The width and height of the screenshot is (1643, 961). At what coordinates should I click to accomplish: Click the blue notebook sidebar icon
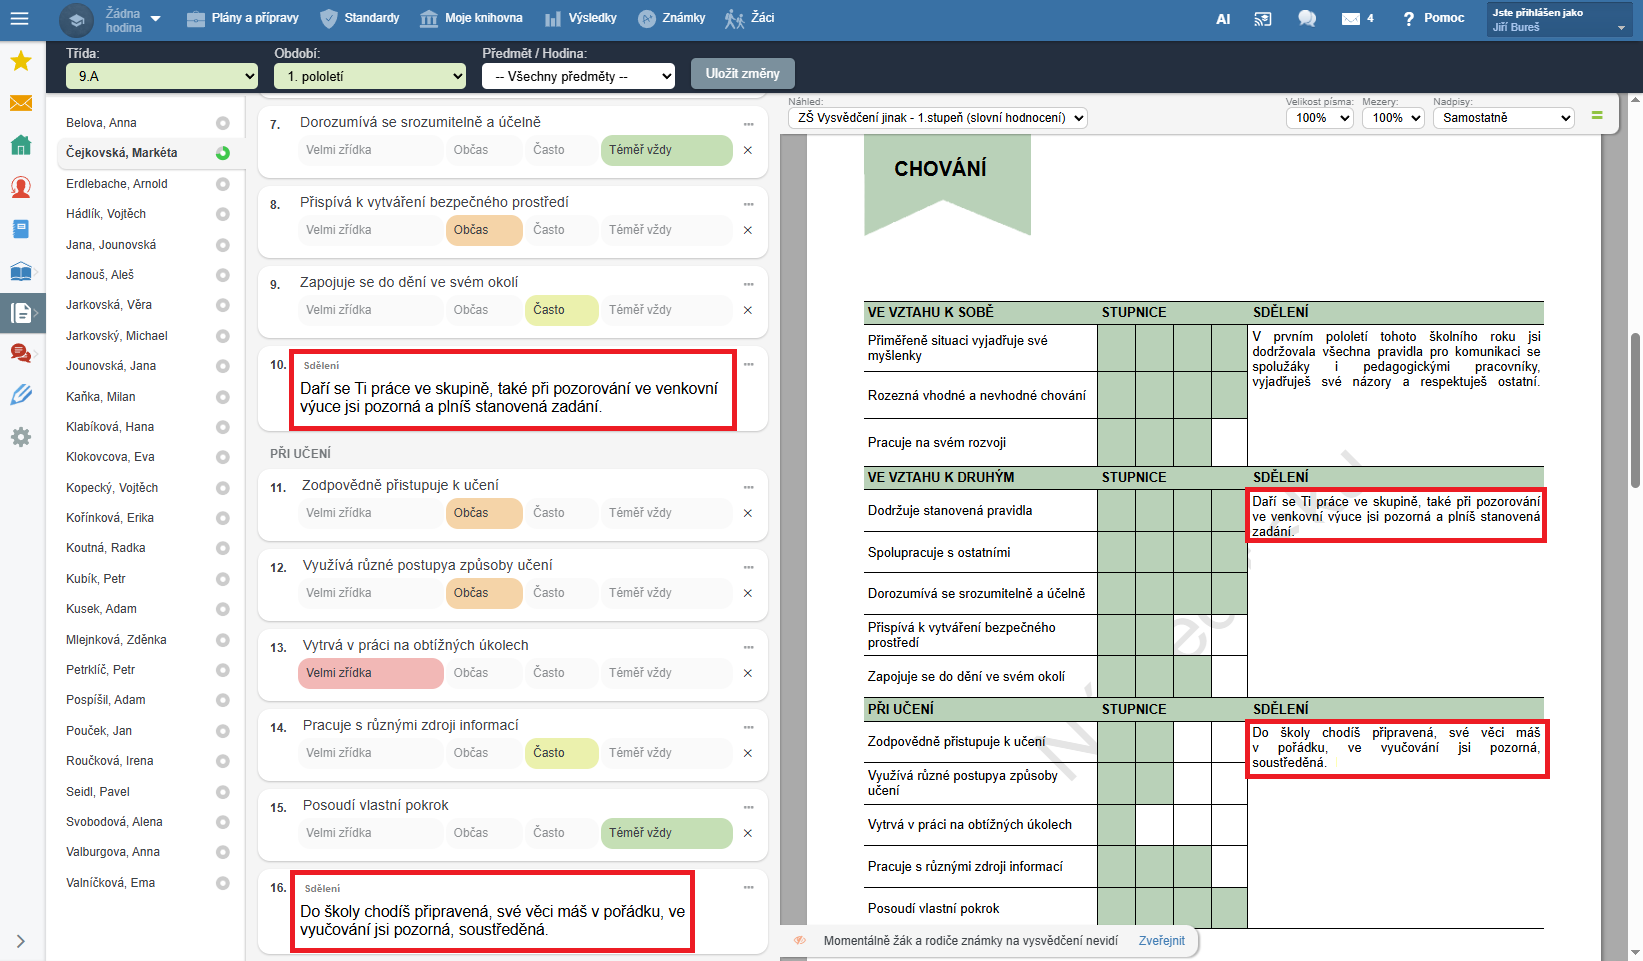tap(20, 229)
